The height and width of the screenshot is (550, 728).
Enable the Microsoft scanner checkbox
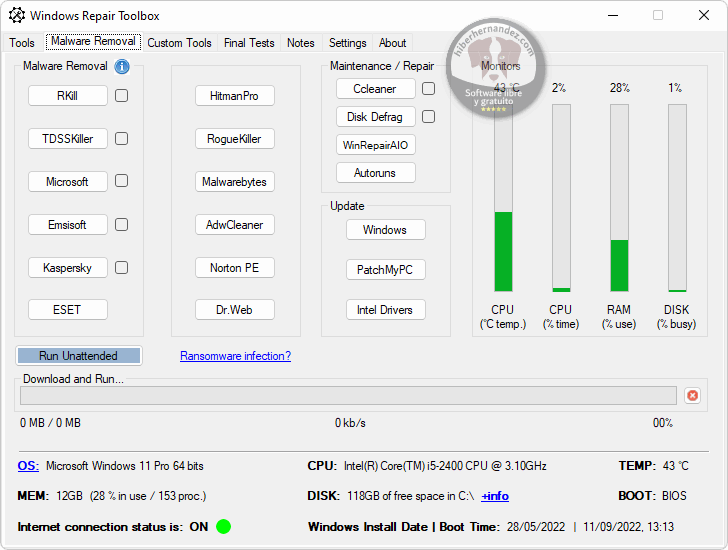click(122, 181)
